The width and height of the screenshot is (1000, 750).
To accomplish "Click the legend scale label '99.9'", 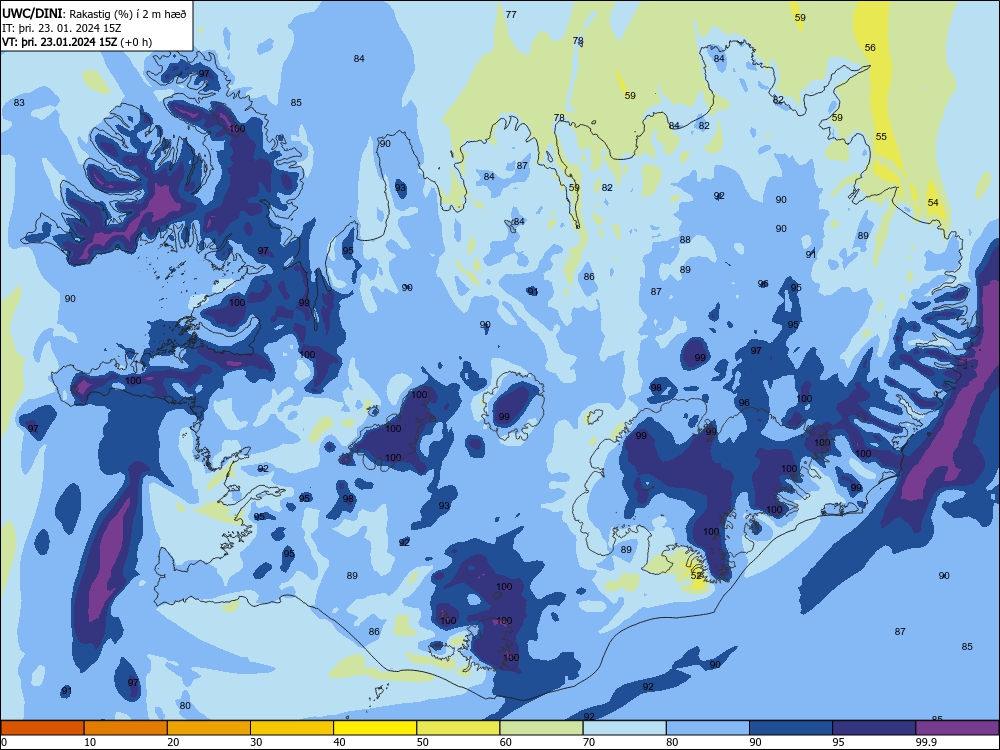I will (926, 742).
